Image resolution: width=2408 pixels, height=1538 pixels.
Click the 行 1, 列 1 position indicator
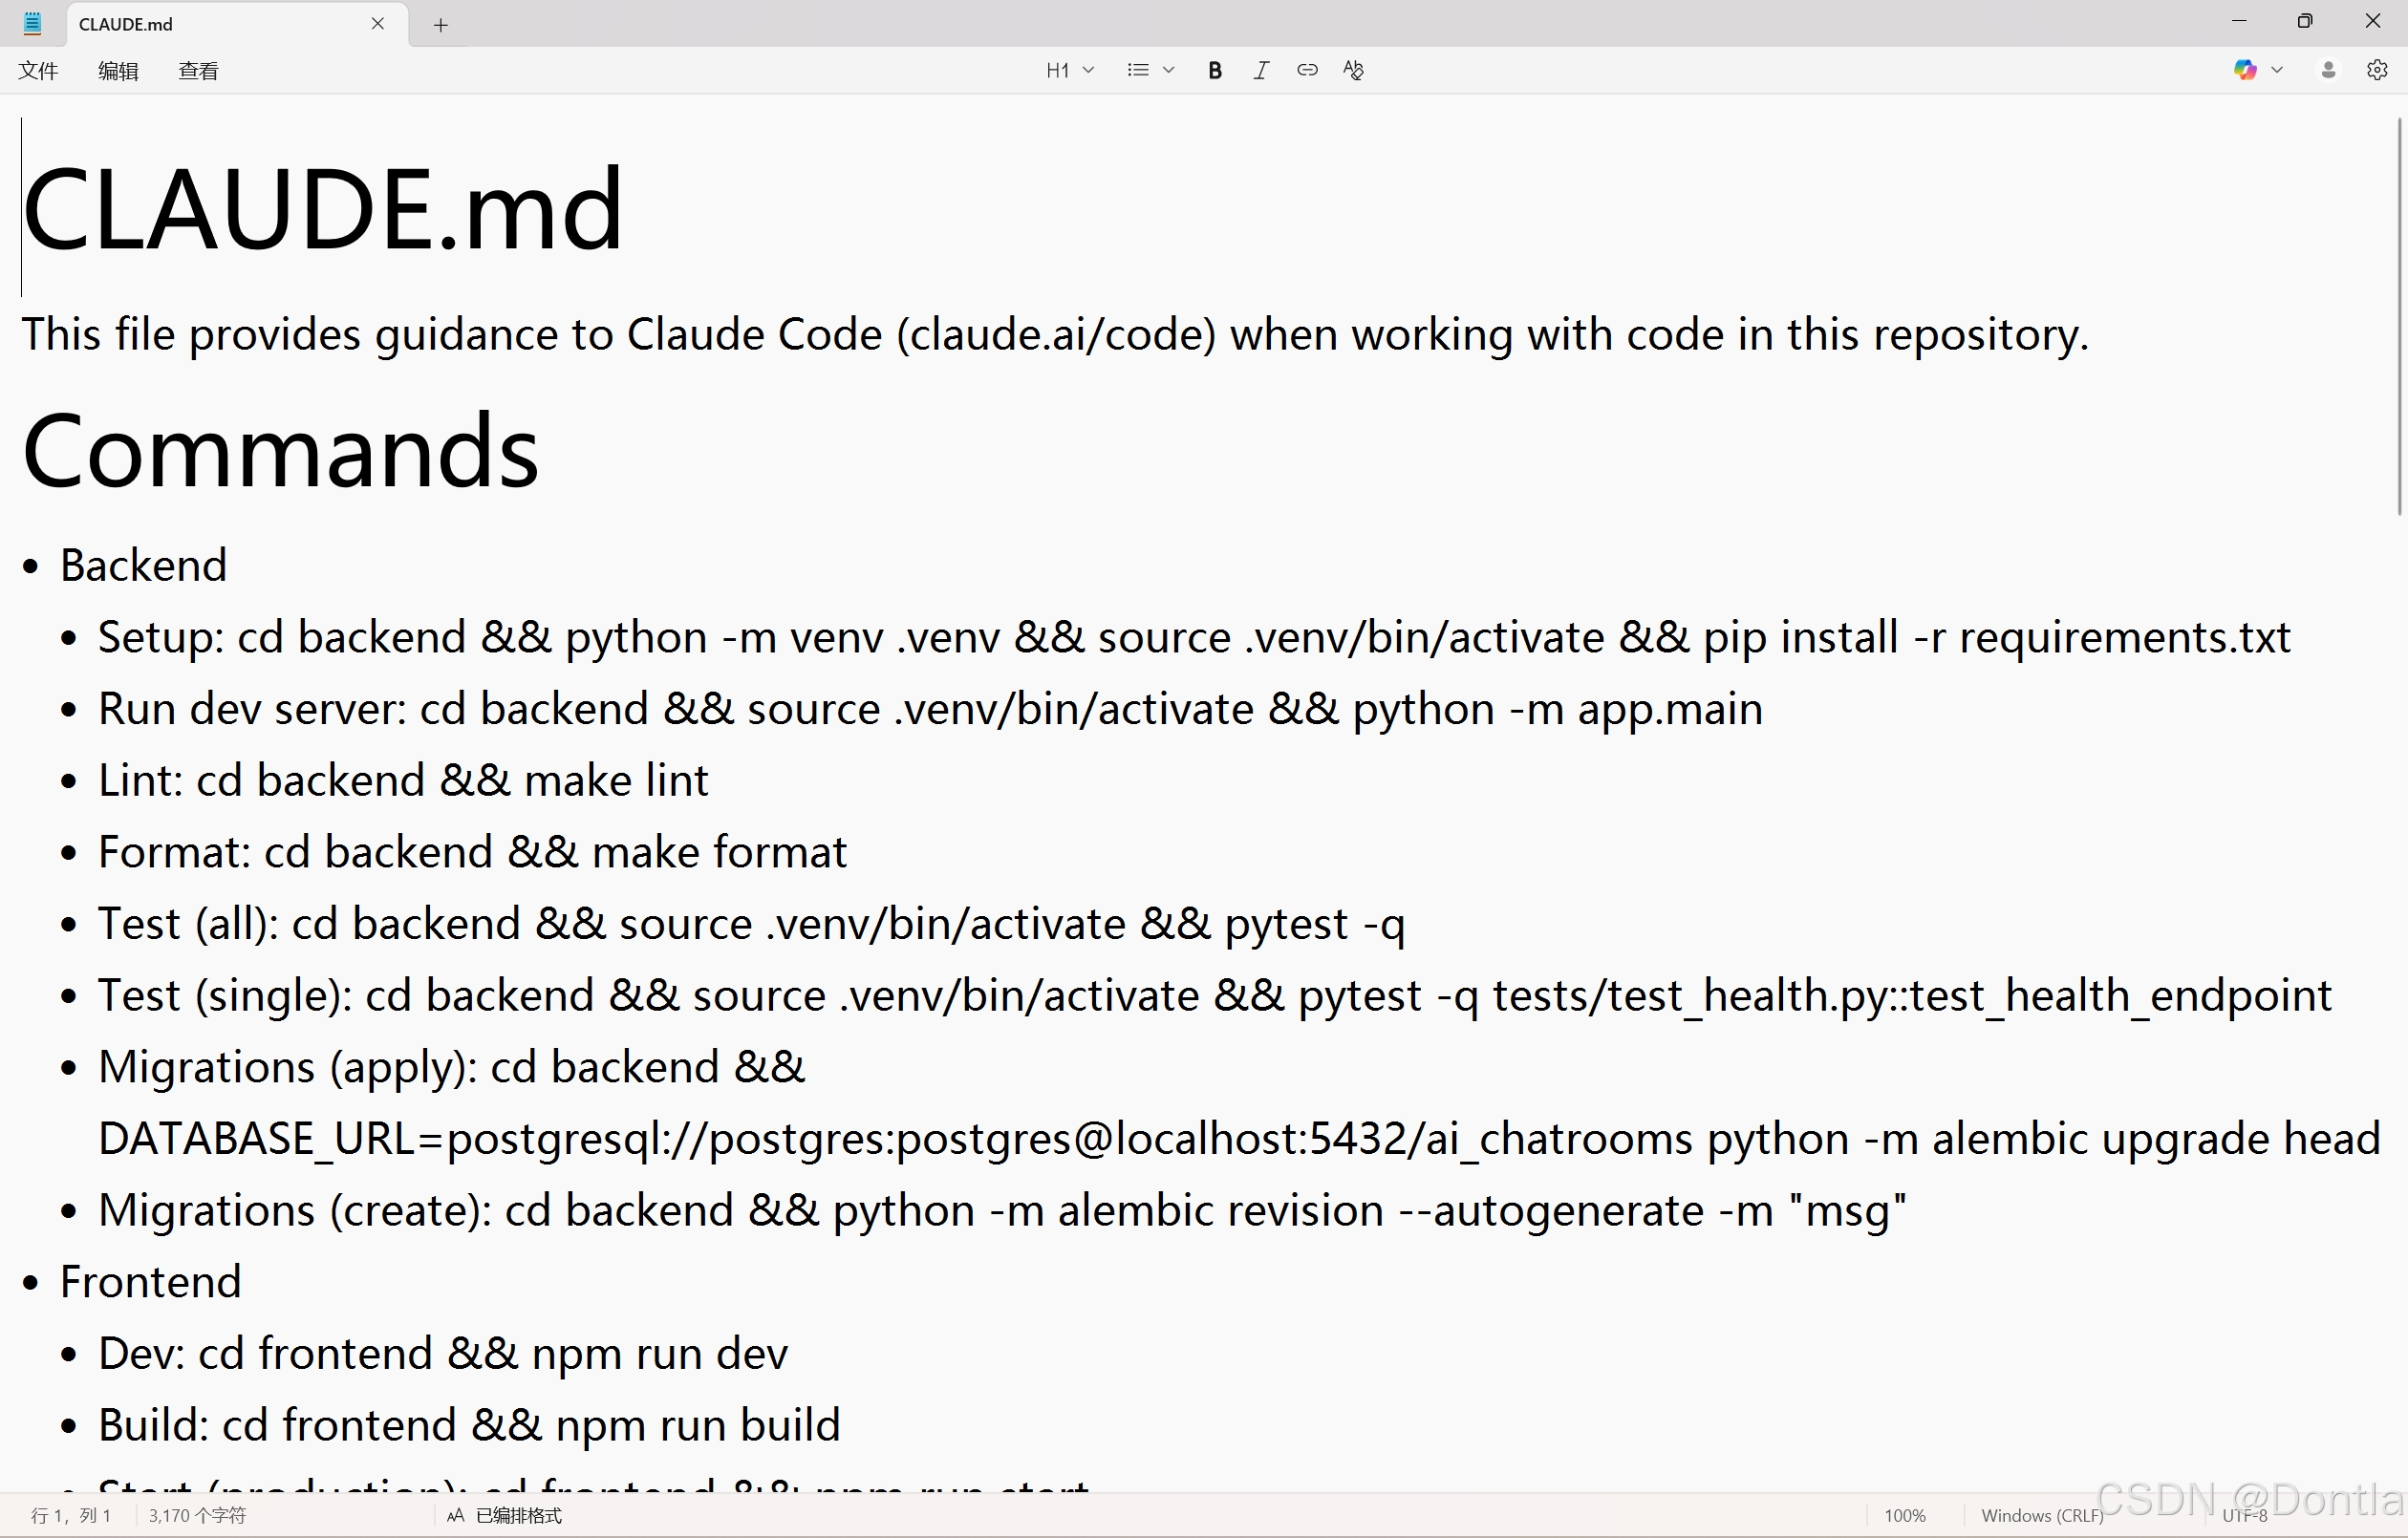click(71, 1515)
